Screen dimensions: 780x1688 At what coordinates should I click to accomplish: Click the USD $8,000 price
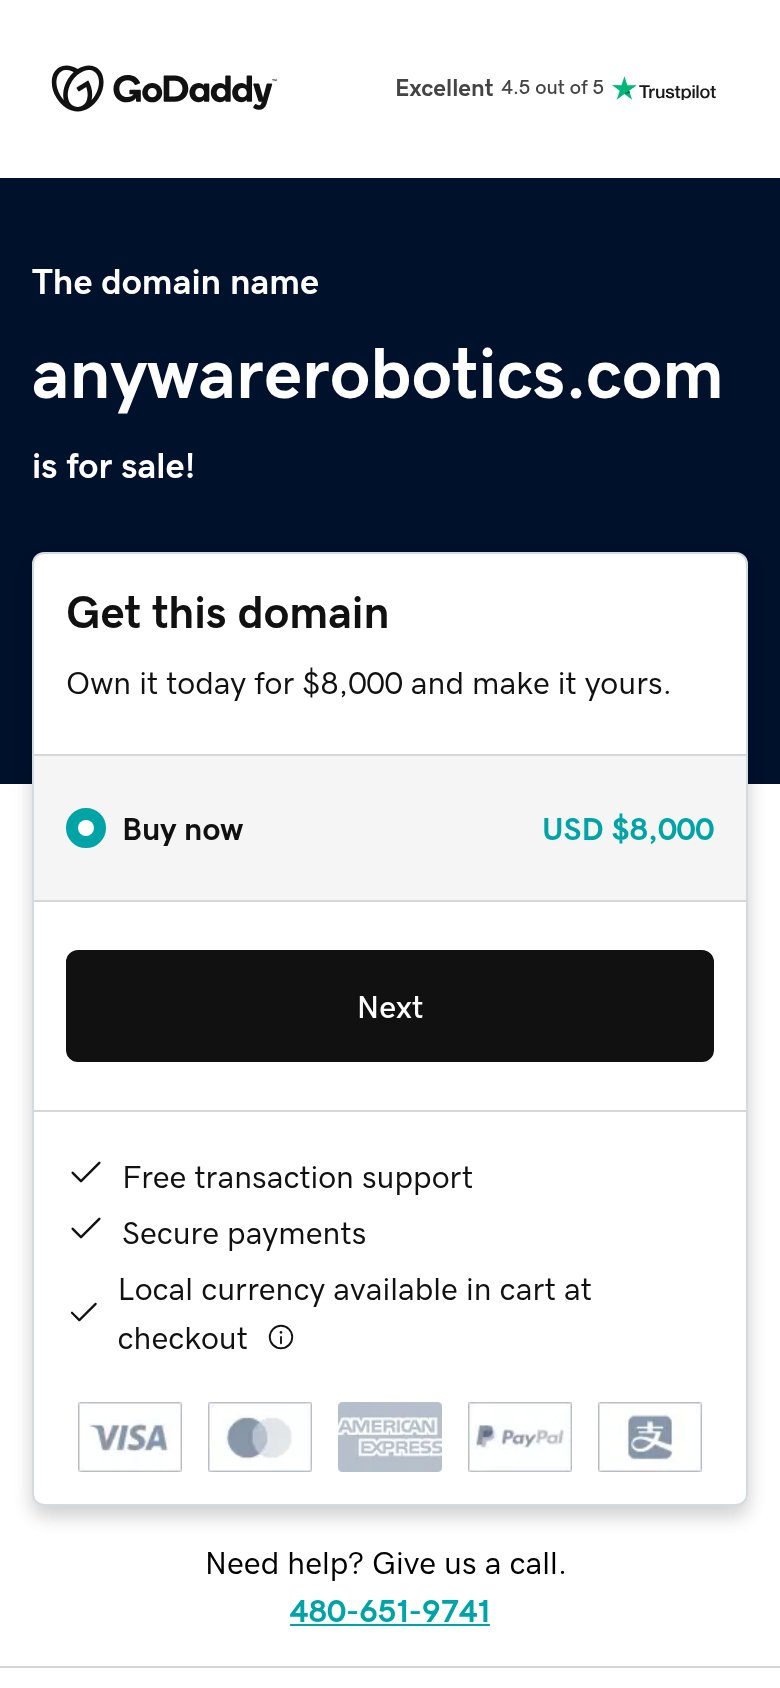pos(628,829)
